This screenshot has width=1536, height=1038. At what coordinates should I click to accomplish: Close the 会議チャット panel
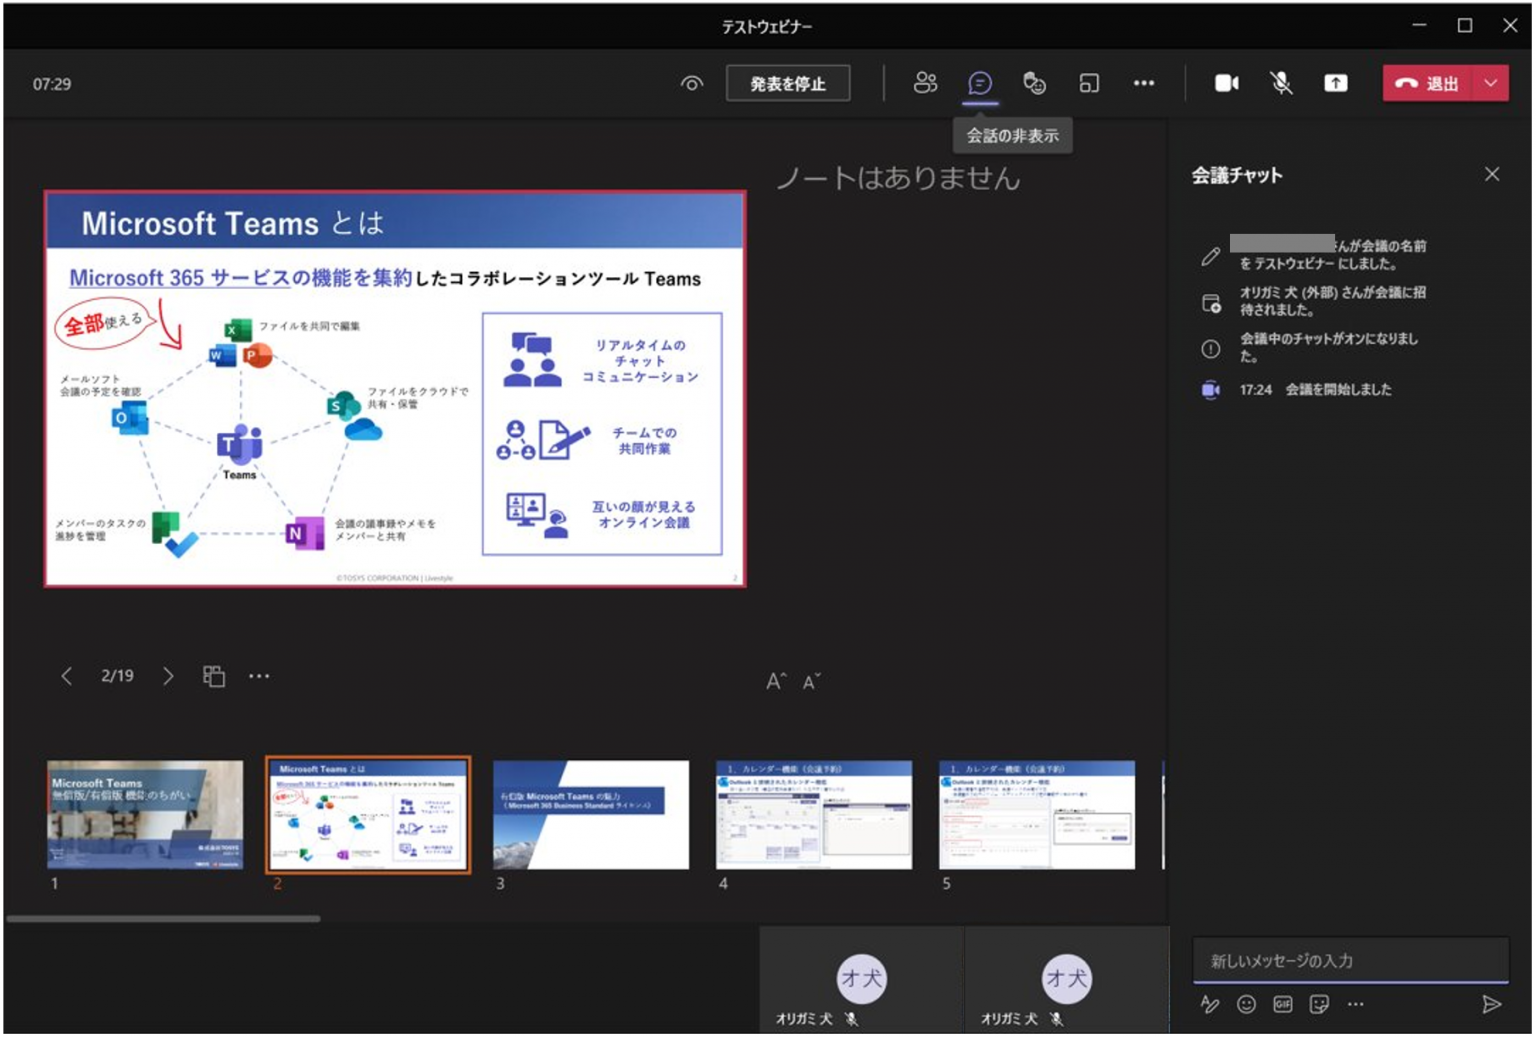(1492, 174)
